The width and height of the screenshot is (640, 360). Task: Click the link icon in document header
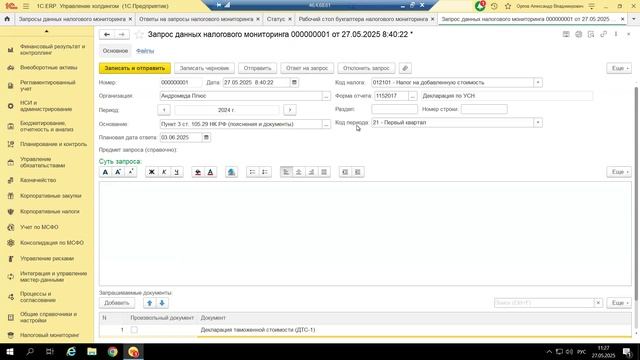pyautogui.click(x=603, y=34)
